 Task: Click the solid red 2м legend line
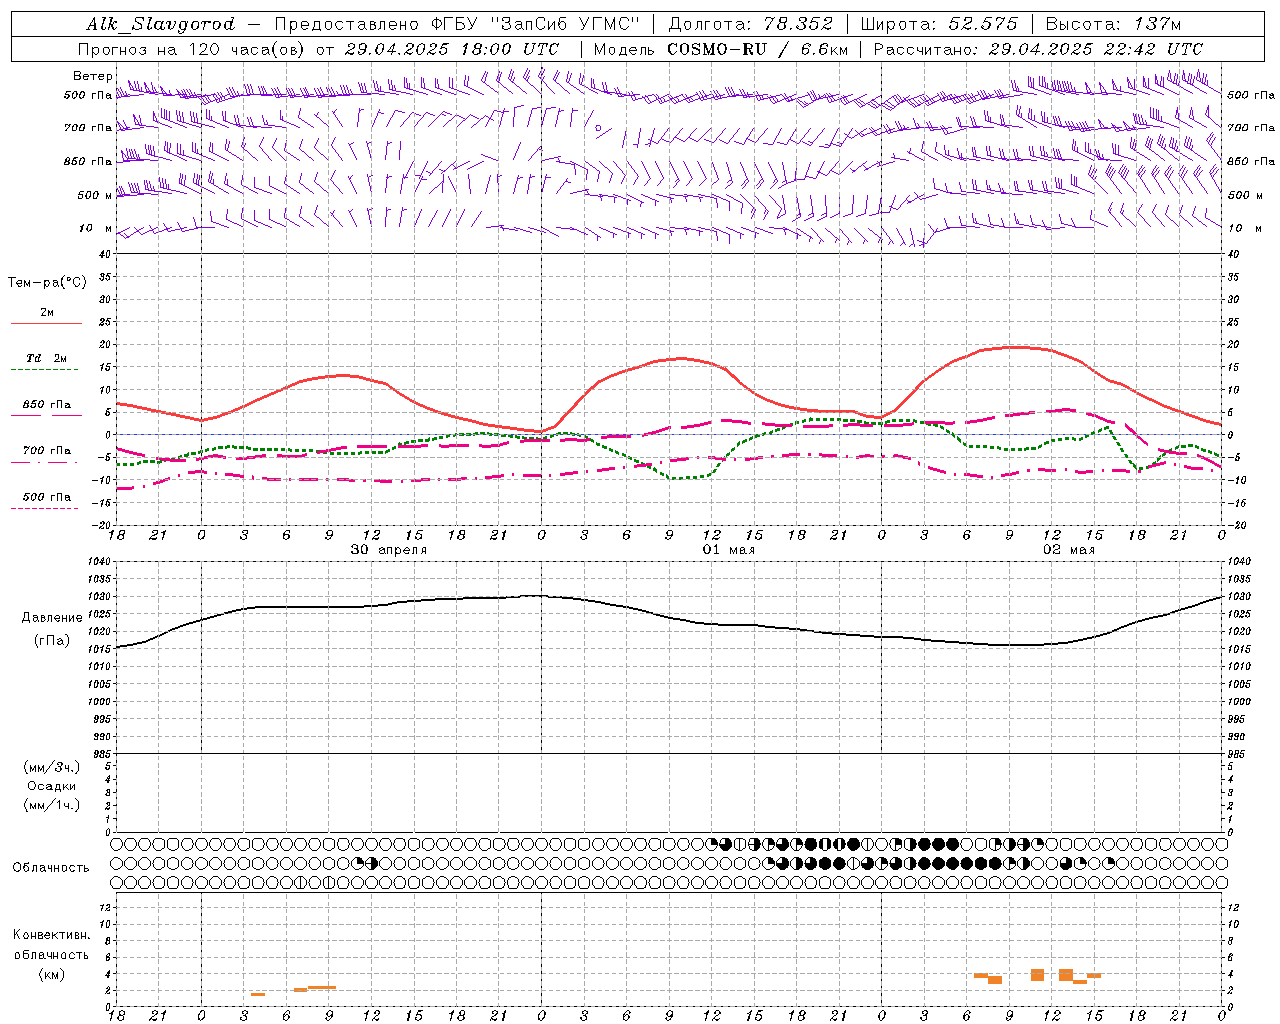(46, 324)
